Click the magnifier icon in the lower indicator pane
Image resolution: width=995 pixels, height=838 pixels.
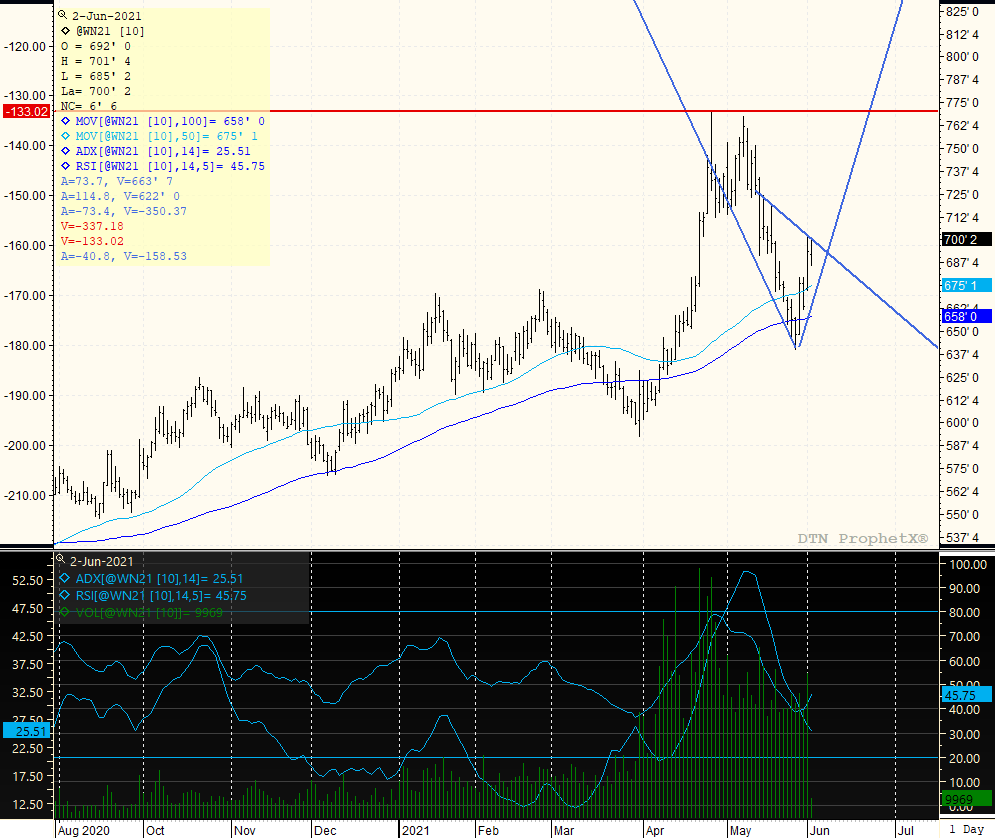(62, 561)
